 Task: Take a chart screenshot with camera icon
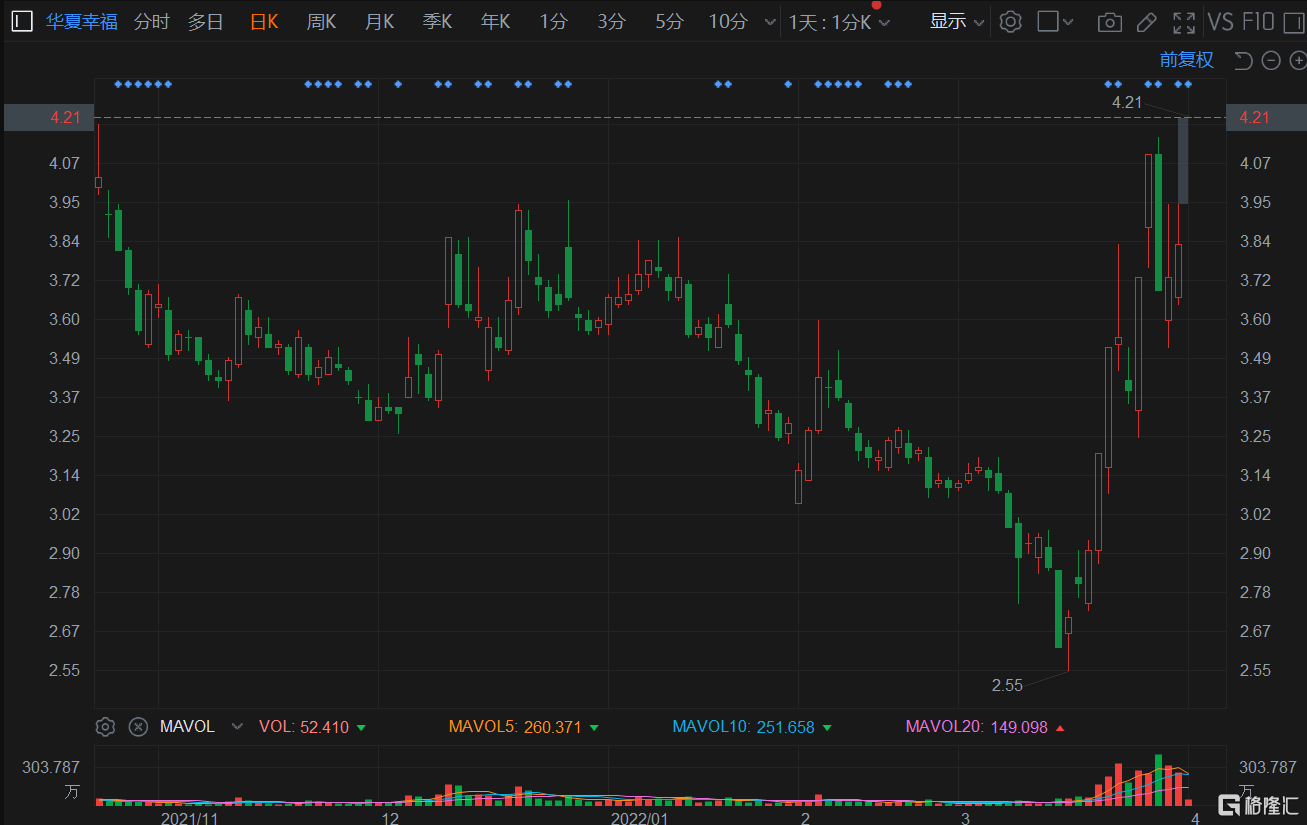pyautogui.click(x=1109, y=22)
